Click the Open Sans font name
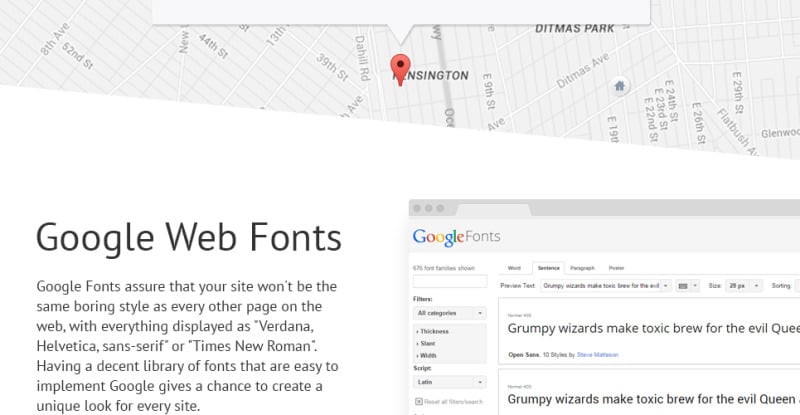The height and width of the screenshot is (415, 800). pos(523,355)
